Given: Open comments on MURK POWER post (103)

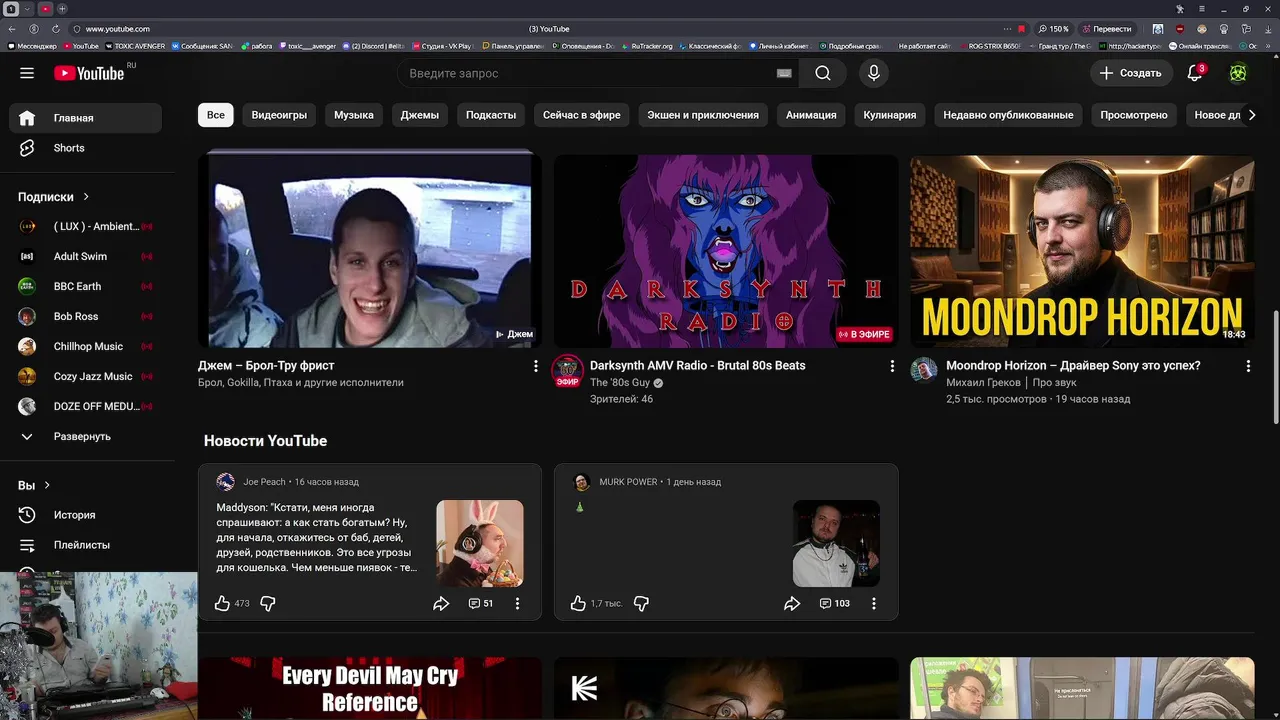Looking at the screenshot, I should click(x=835, y=603).
